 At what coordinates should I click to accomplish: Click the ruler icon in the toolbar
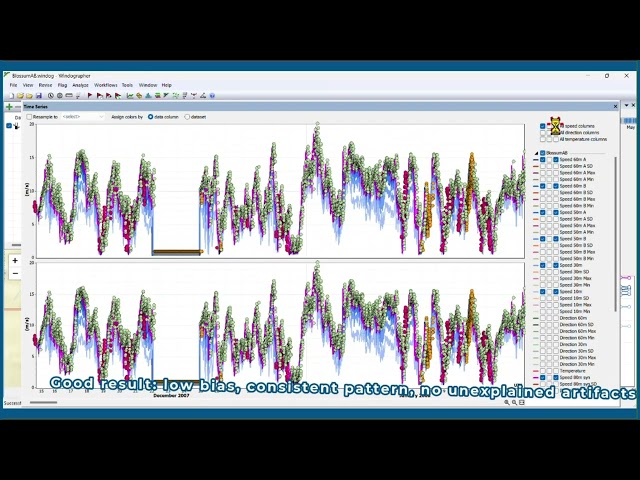pyautogui.click(x=69, y=96)
